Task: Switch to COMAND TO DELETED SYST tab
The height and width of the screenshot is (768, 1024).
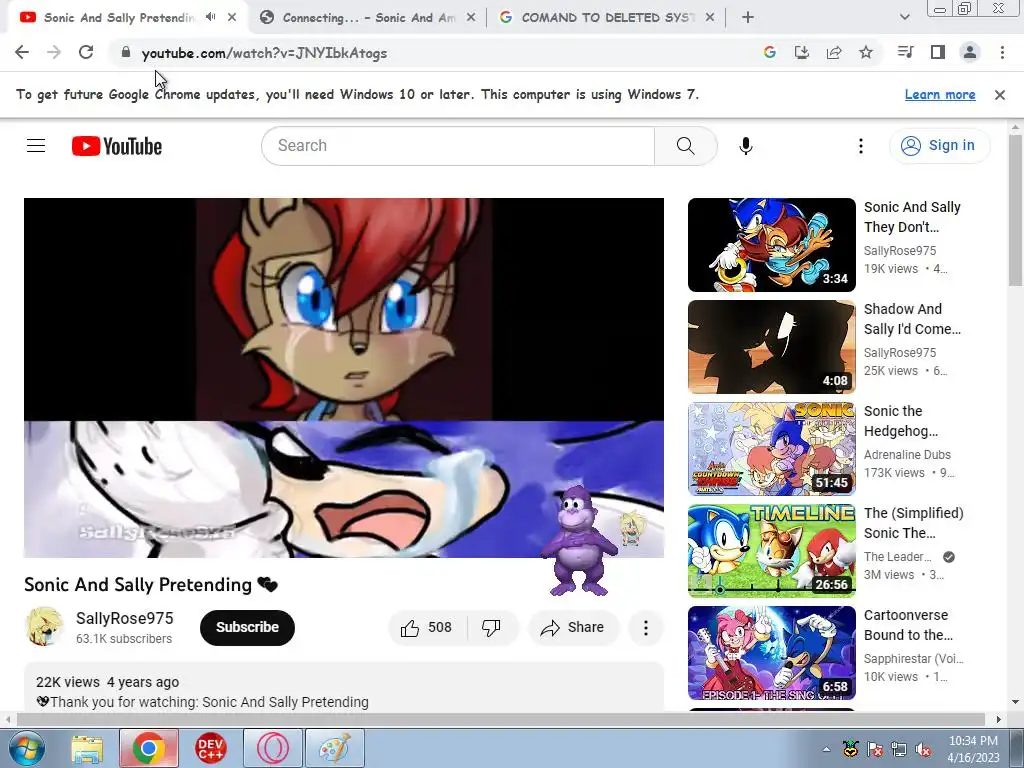Action: click(x=607, y=18)
